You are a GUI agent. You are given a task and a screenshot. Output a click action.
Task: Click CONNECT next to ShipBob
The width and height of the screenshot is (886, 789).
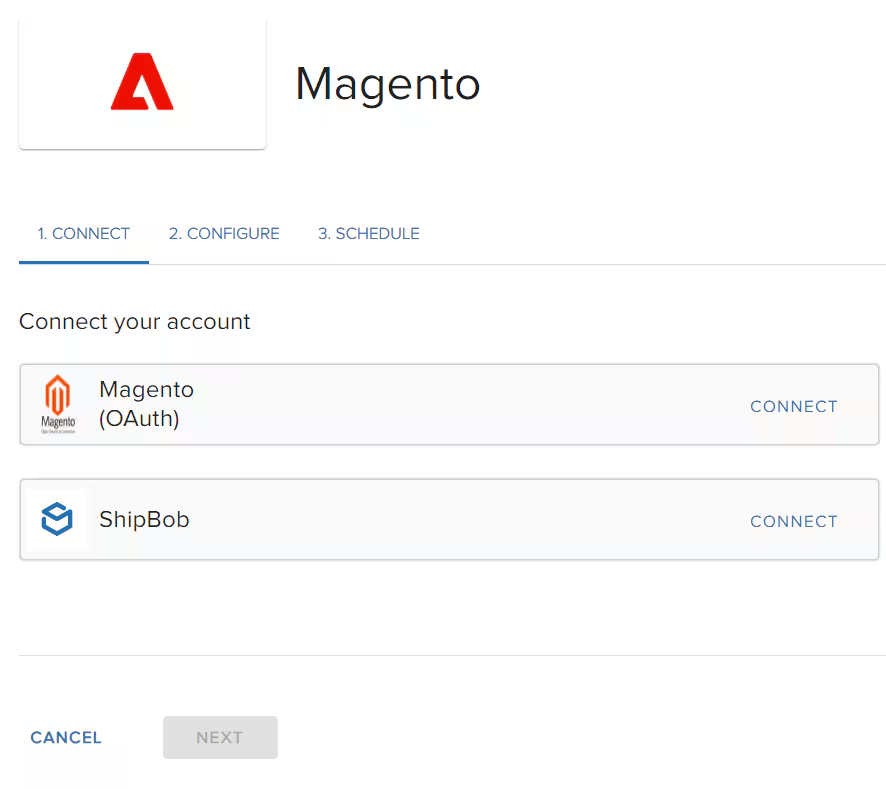point(793,521)
